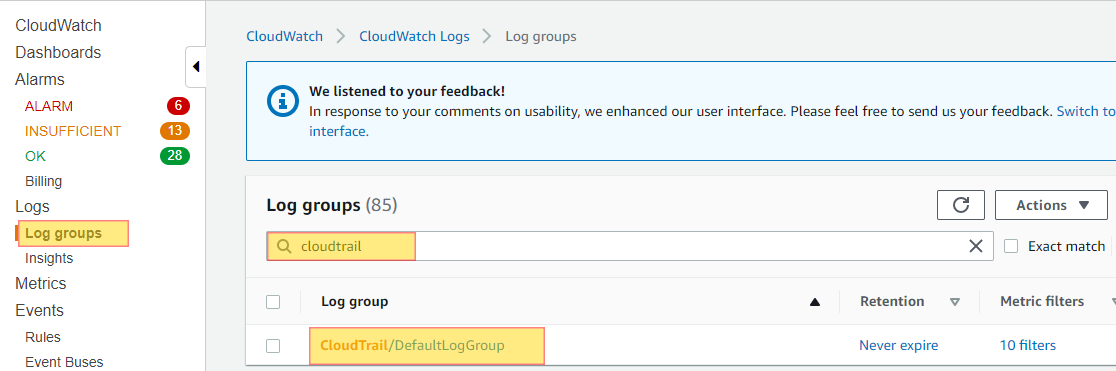Open Event Buses in sidebar
Screen dimensions: 1116x371
[64, 362]
